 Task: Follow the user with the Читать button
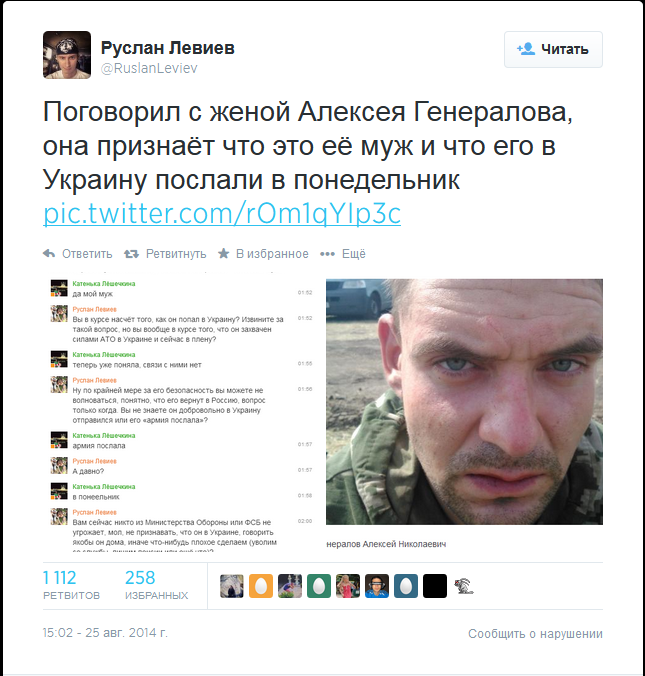coord(553,49)
